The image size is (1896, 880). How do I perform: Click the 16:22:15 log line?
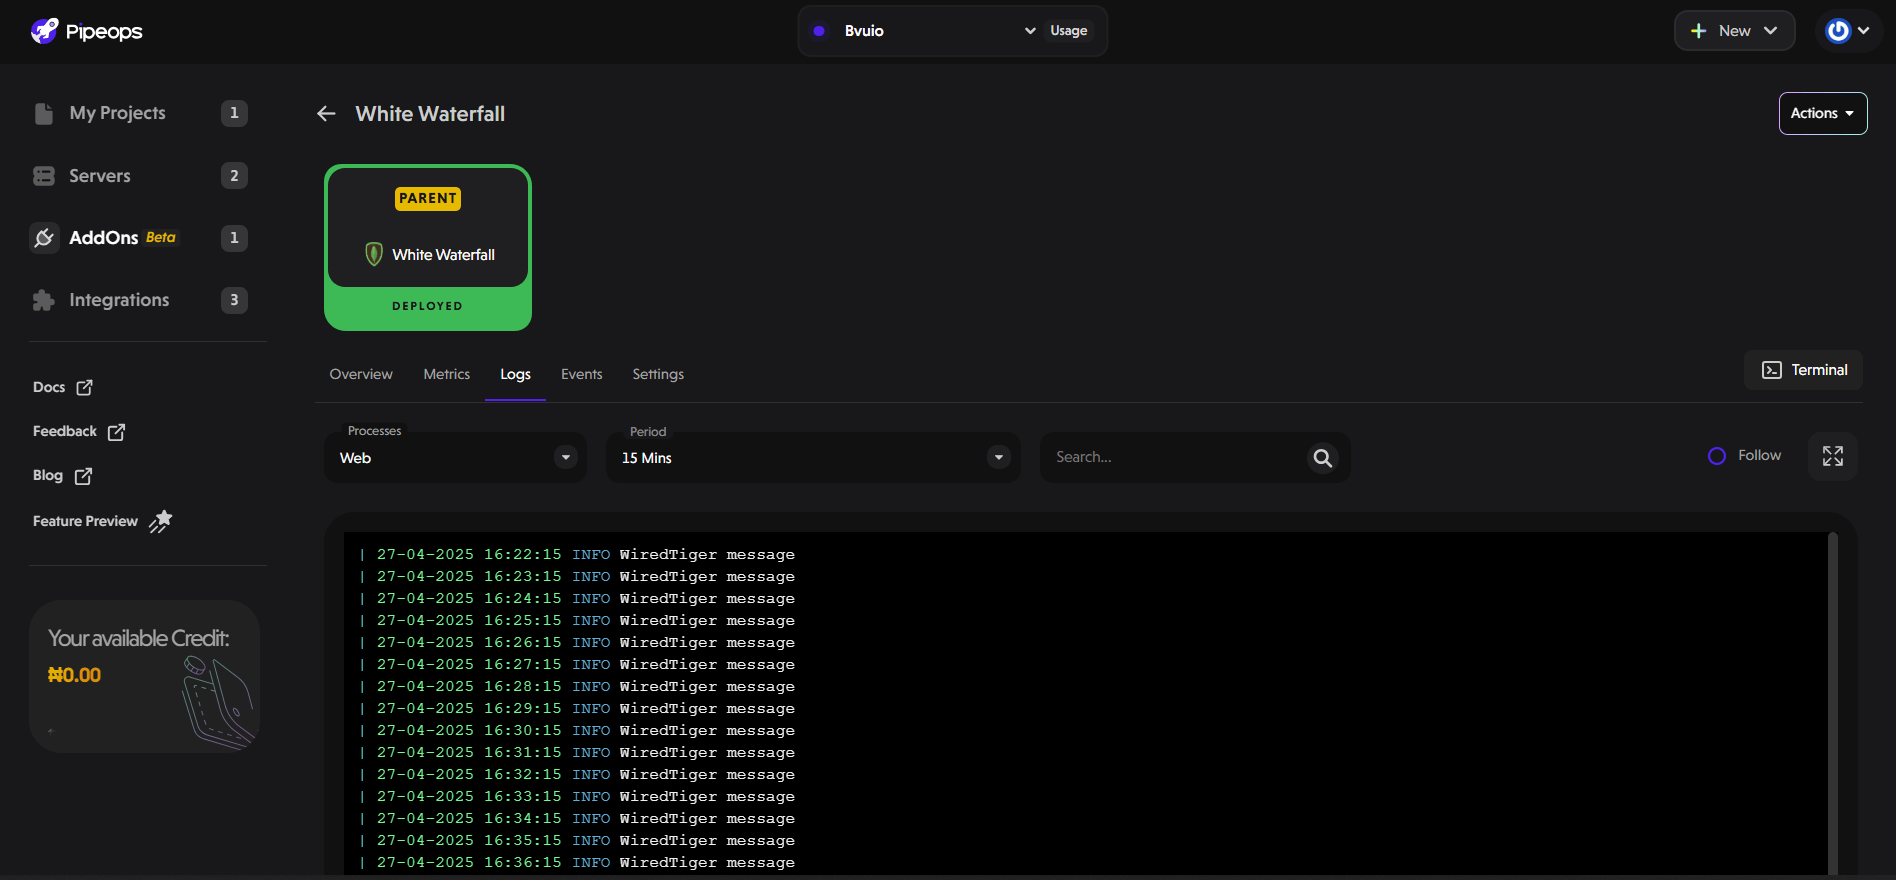coord(577,554)
